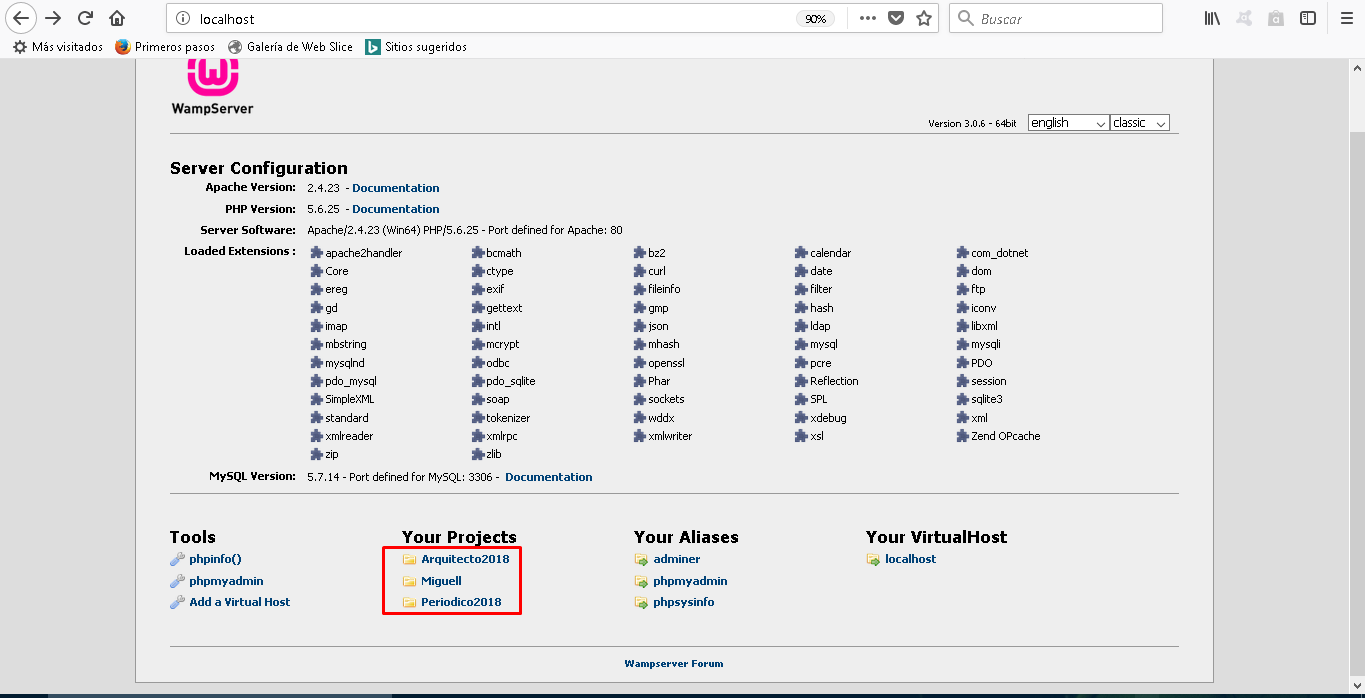Open the browser home page
Image resolution: width=1365 pixels, height=698 pixels.
(117, 18)
